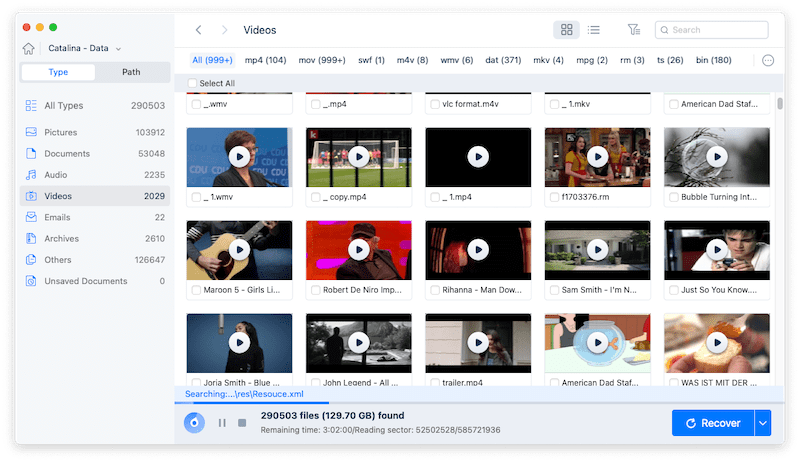
Task: Check the _1.mp4 file checkbox
Action: point(435,197)
